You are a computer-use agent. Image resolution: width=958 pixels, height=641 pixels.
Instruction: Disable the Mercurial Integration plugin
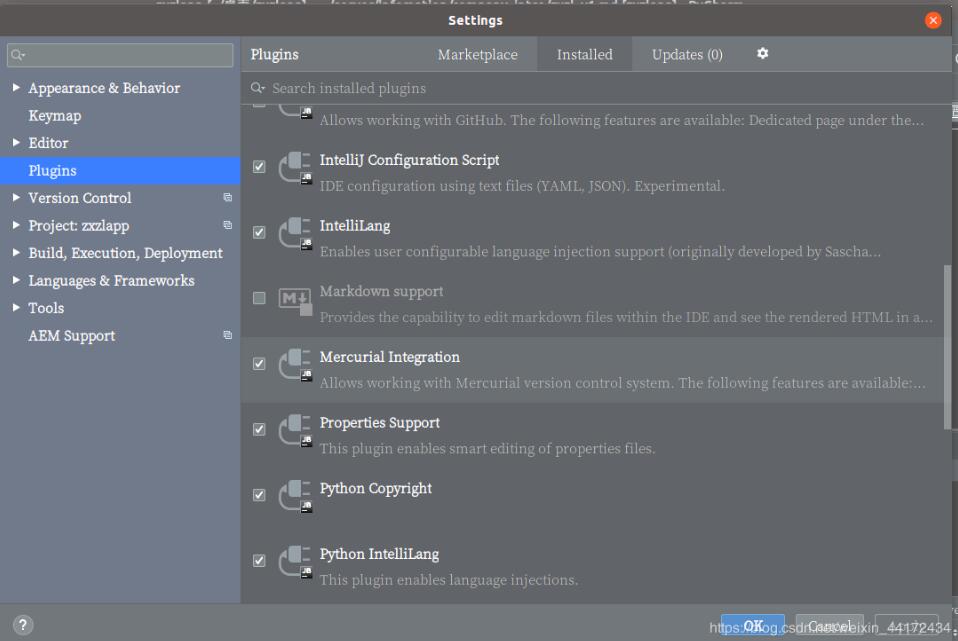pyautogui.click(x=259, y=364)
